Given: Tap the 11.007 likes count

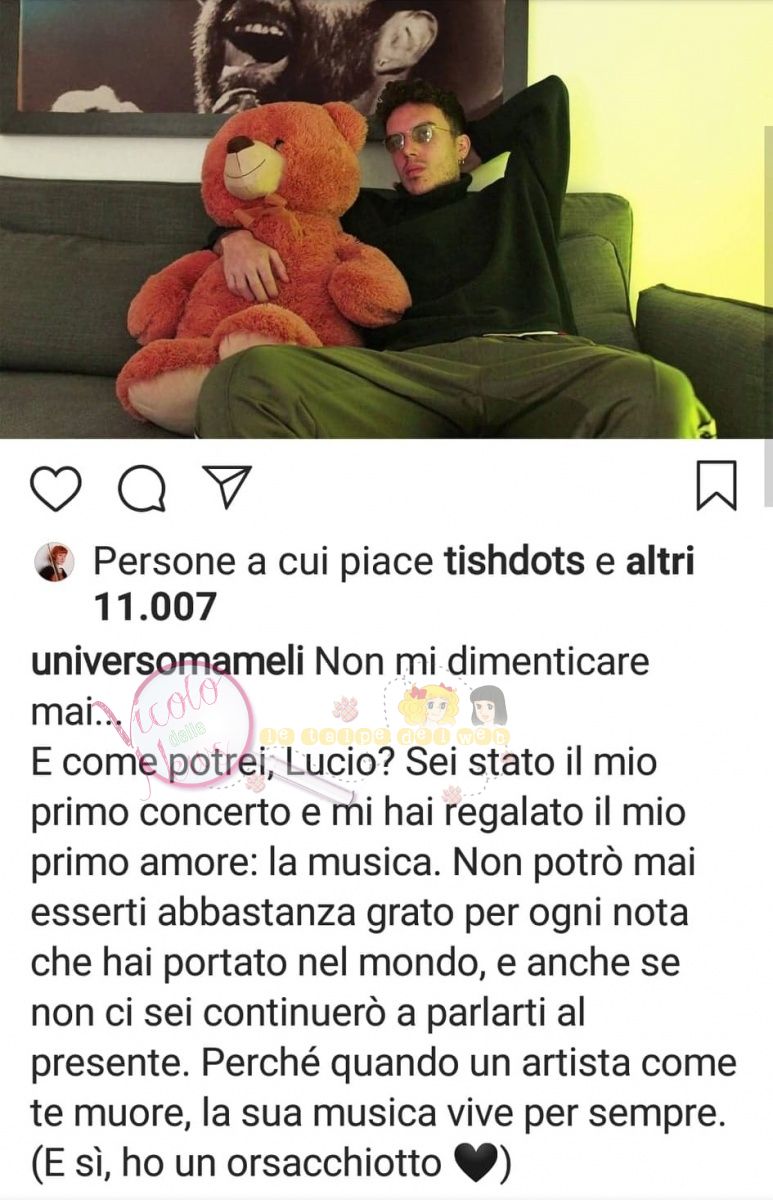Looking at the screenshot, I should click(x=154, y=606).
